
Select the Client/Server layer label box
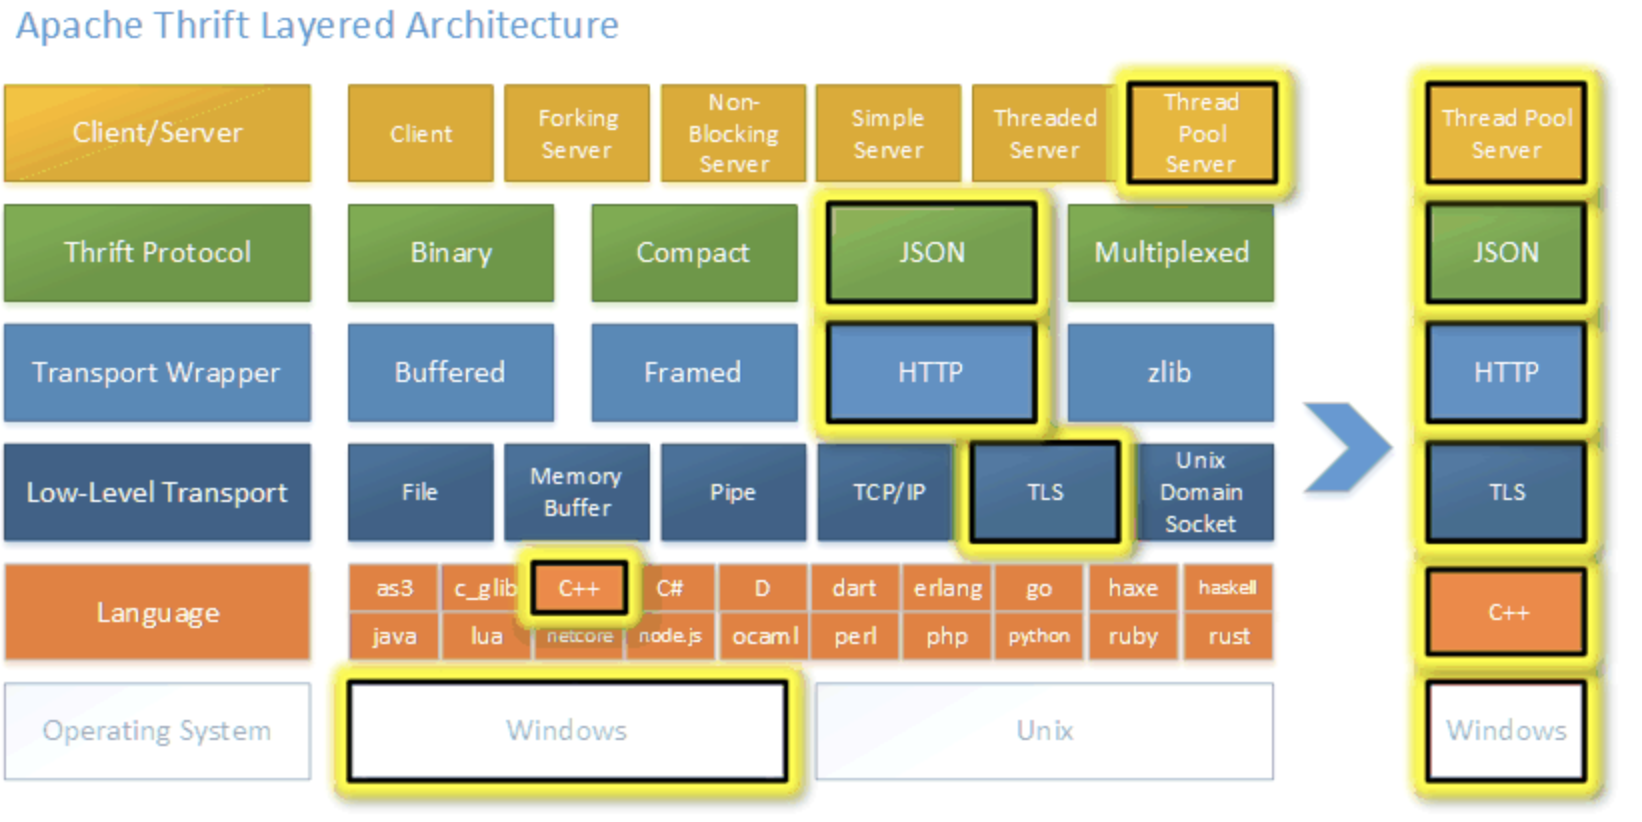pos(157,133)
